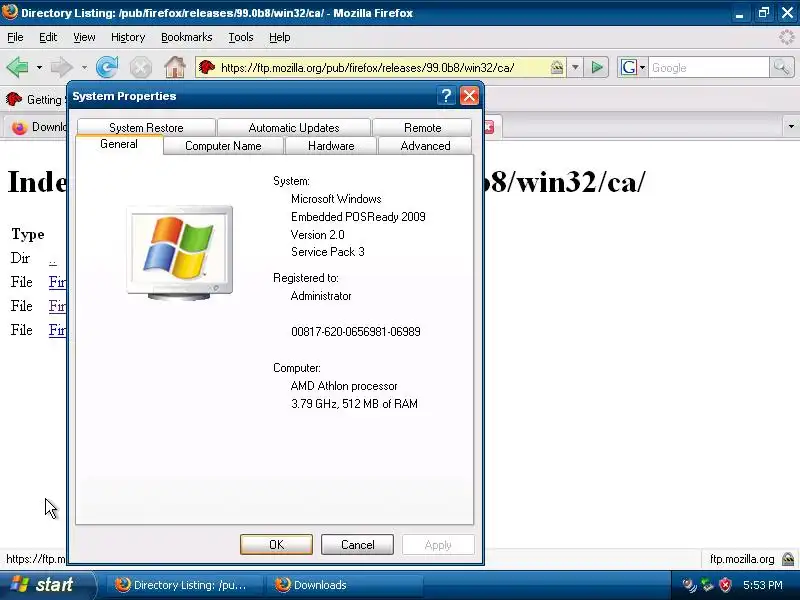Image resolution: width=800 pixels, height=600 pixels.
Task: Click the 5:53 PM system clock
Action: coord(762,585)
